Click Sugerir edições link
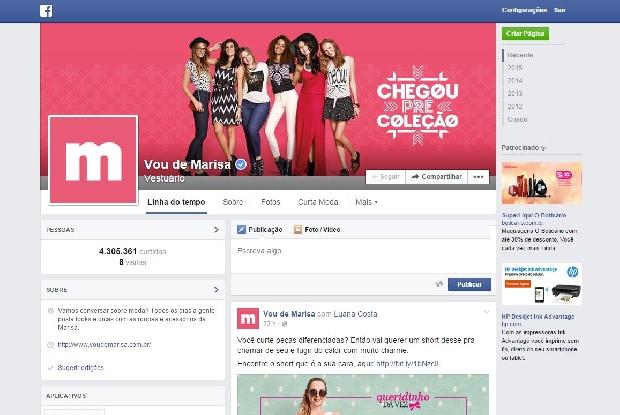Screen dimensions: 620x415 [81, 368]
